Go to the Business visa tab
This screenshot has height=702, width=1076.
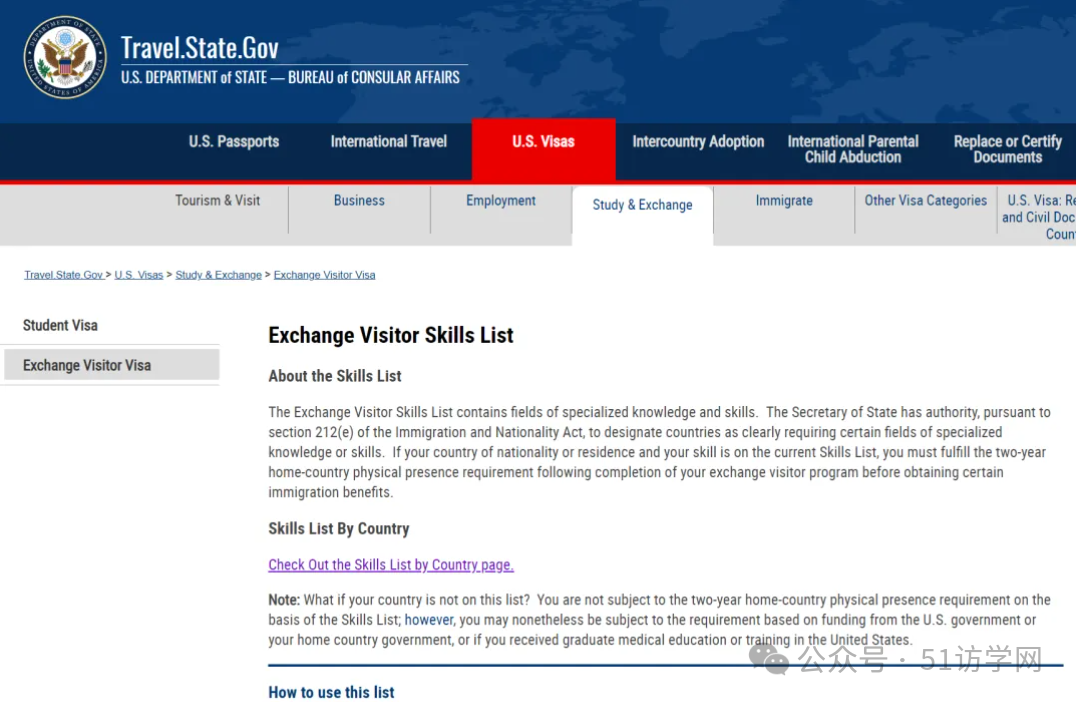coord(359,200)
